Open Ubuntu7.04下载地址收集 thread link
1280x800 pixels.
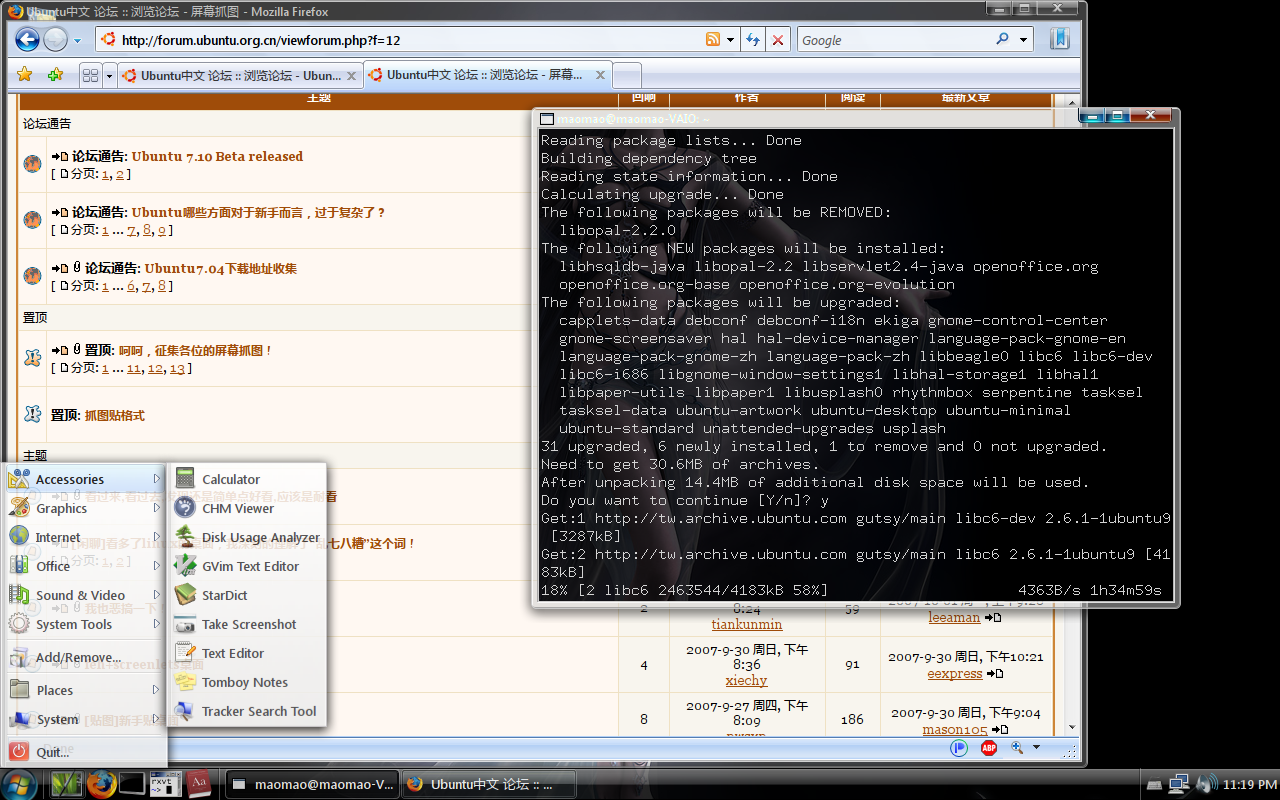coord(221,268)
